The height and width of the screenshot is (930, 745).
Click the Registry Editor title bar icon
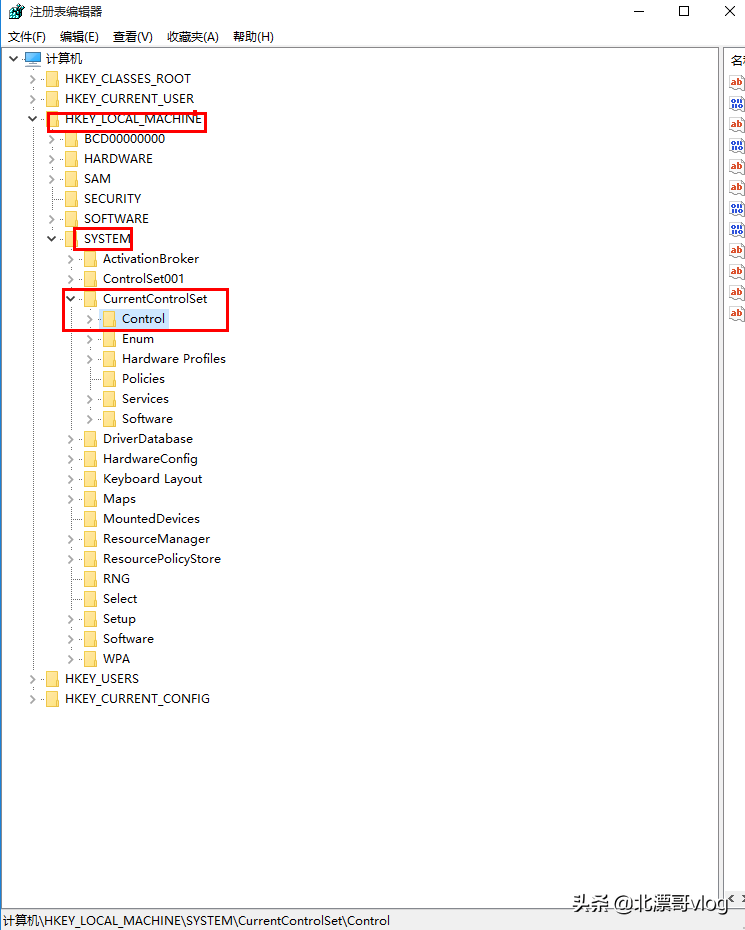16,11
